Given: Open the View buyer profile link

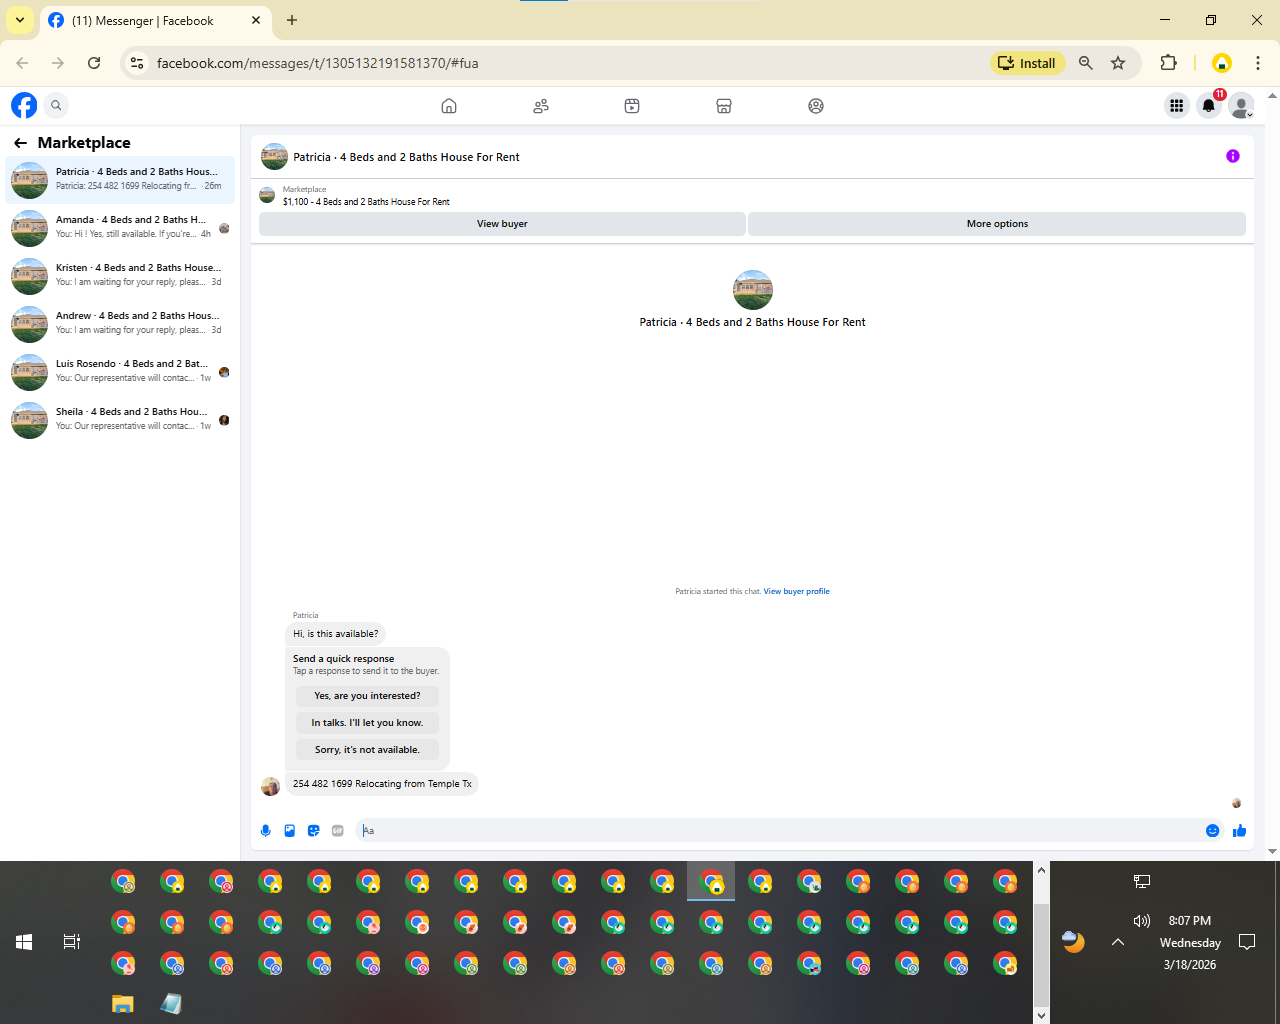Looking at the screenshot, I should [796, 591].
